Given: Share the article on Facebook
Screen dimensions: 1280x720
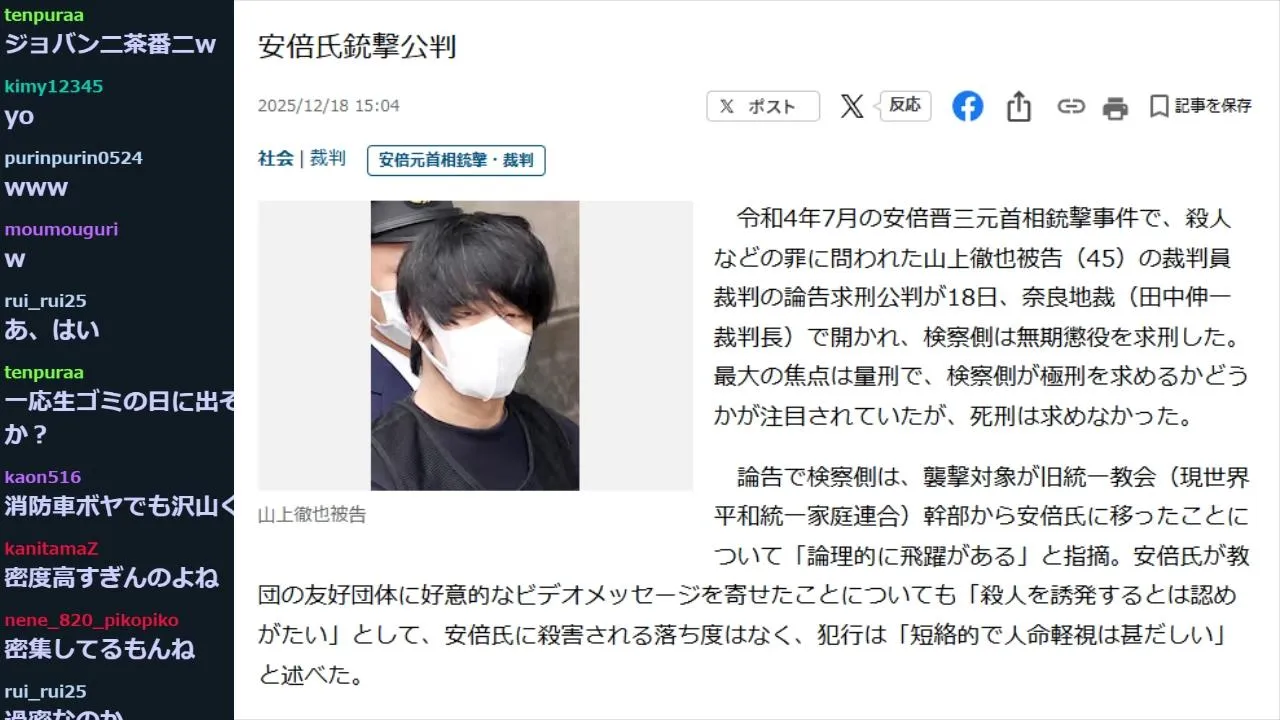Looking at the screenshot, I should [967, 106].
